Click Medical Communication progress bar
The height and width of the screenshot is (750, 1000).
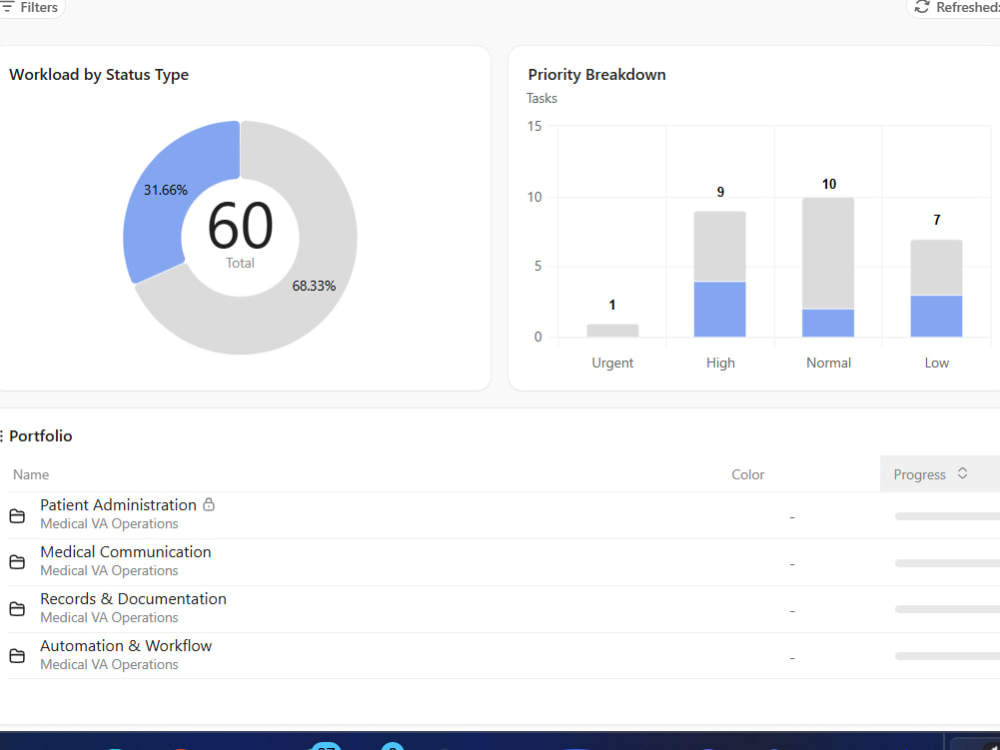point(947,563)
